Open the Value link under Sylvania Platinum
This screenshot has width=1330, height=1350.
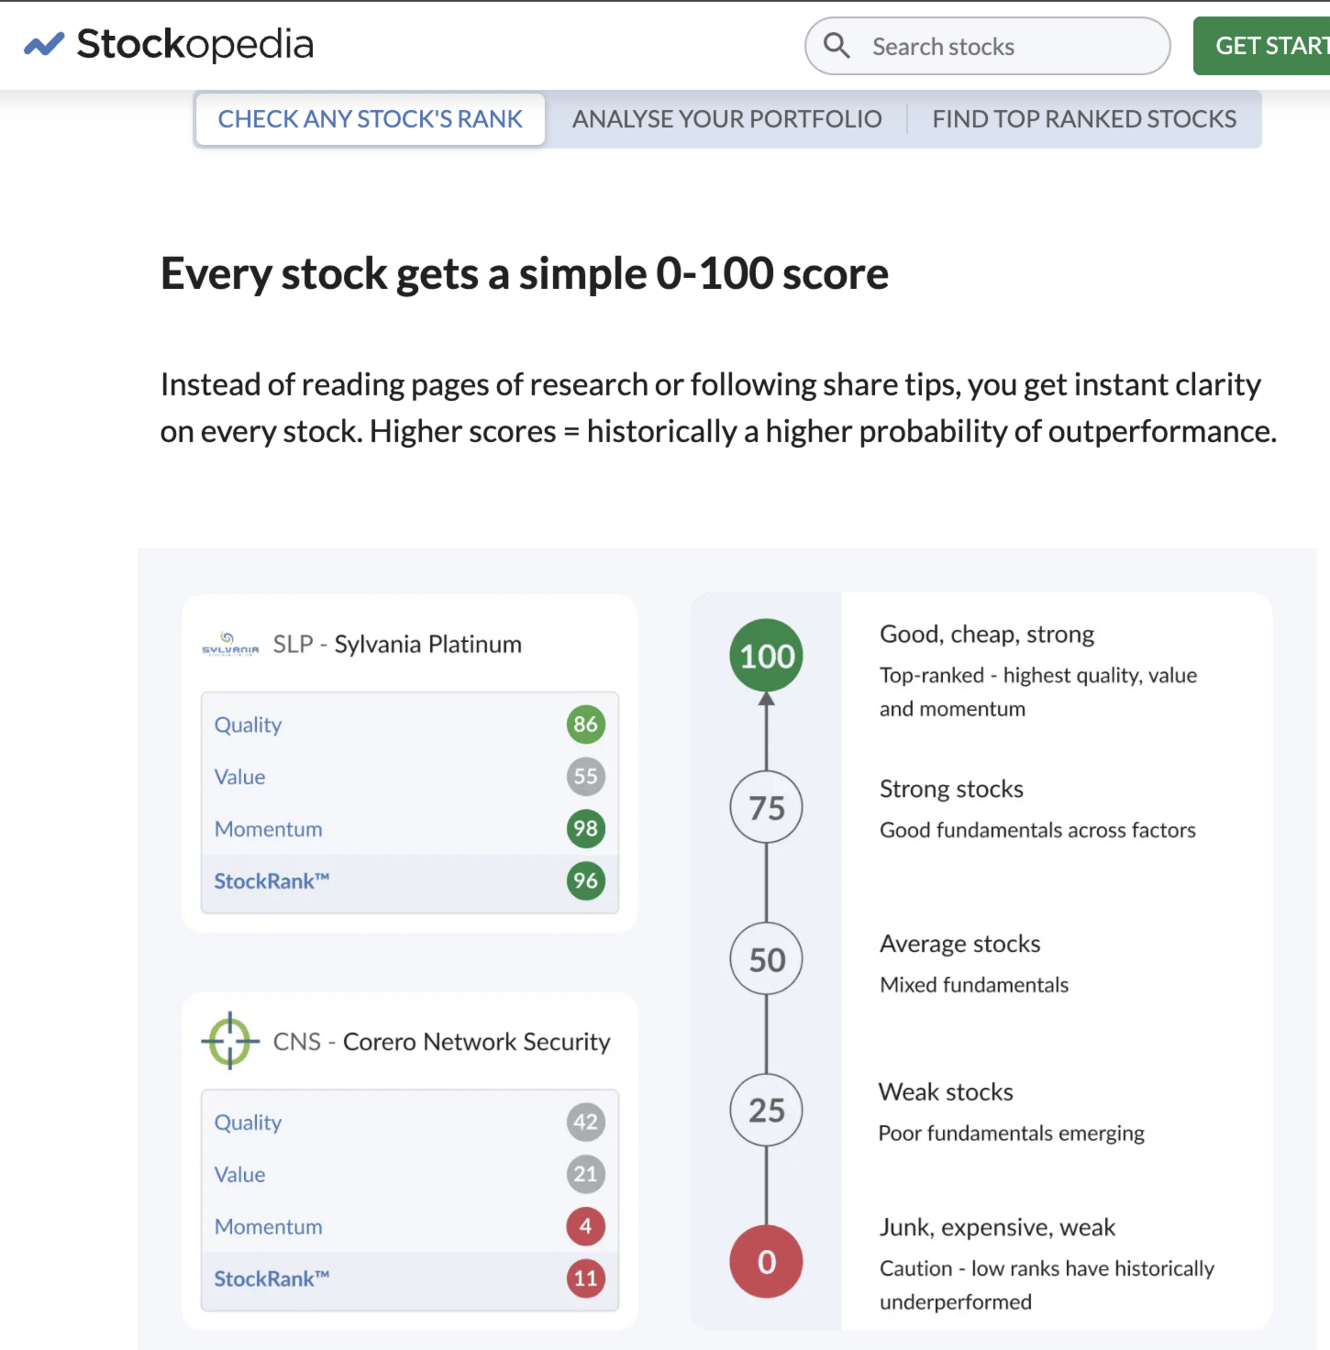click(240, 777)
